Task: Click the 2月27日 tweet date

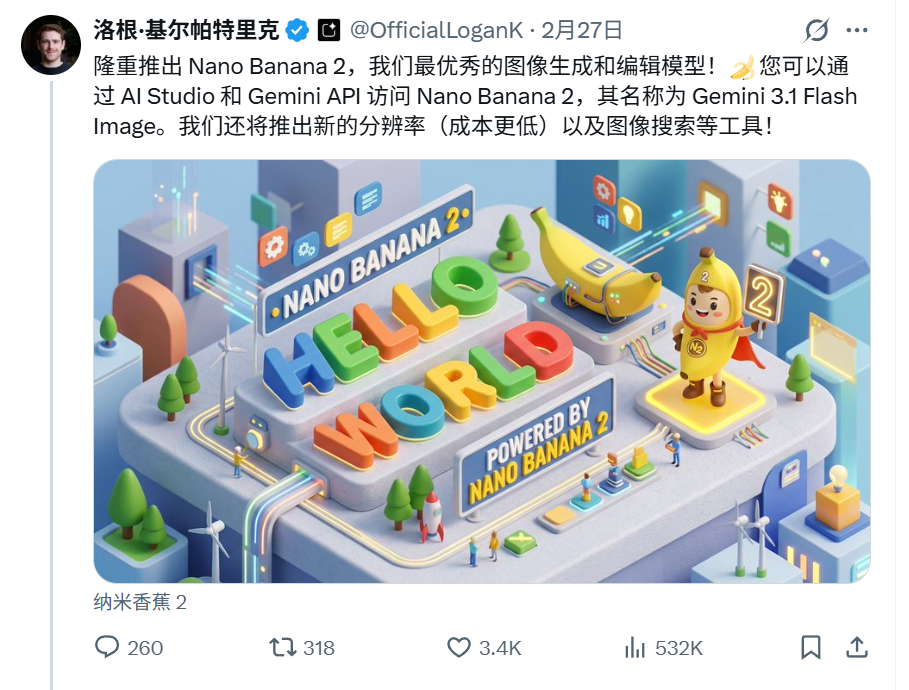Action: point(581,30)
